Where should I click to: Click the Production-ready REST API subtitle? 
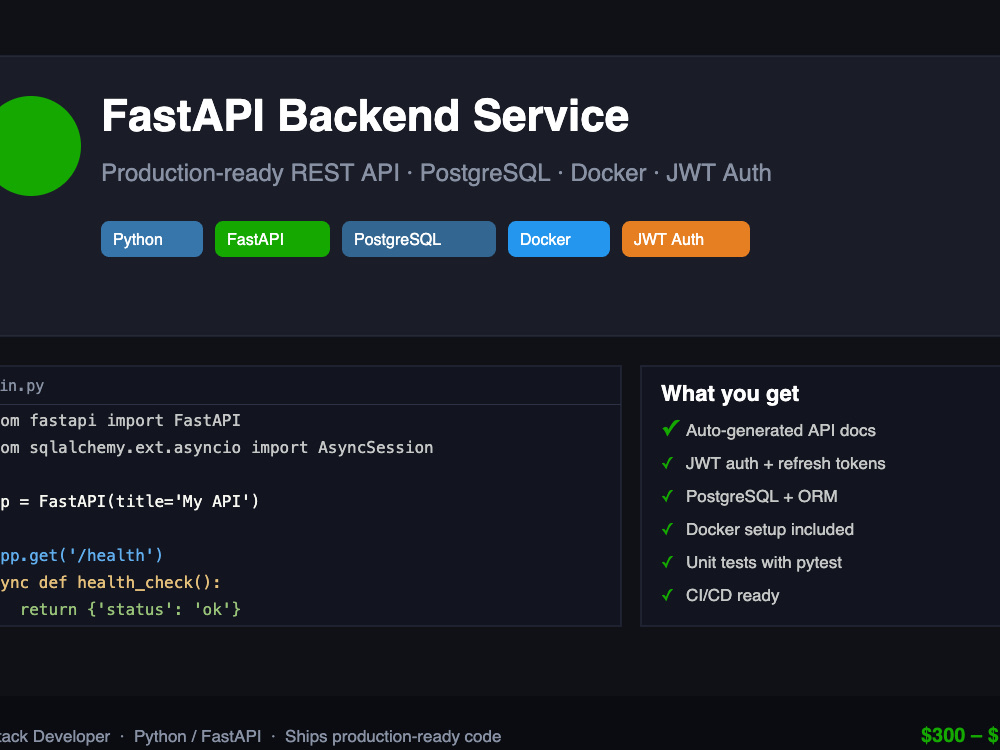pos(436,173)
